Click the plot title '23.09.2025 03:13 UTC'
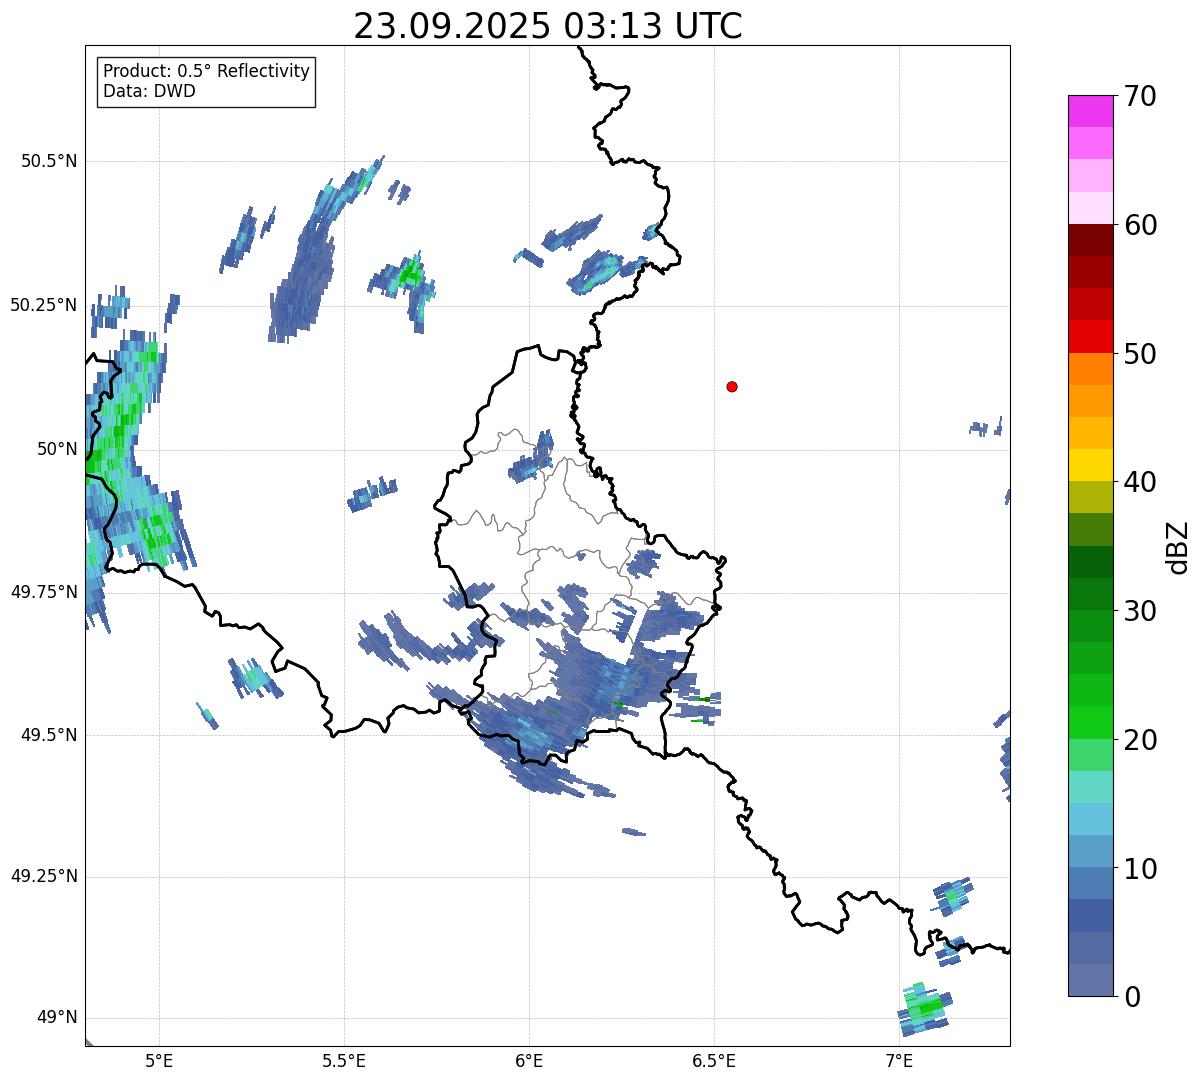This screenshot has height=1081, width=1202. pos(548,26)
